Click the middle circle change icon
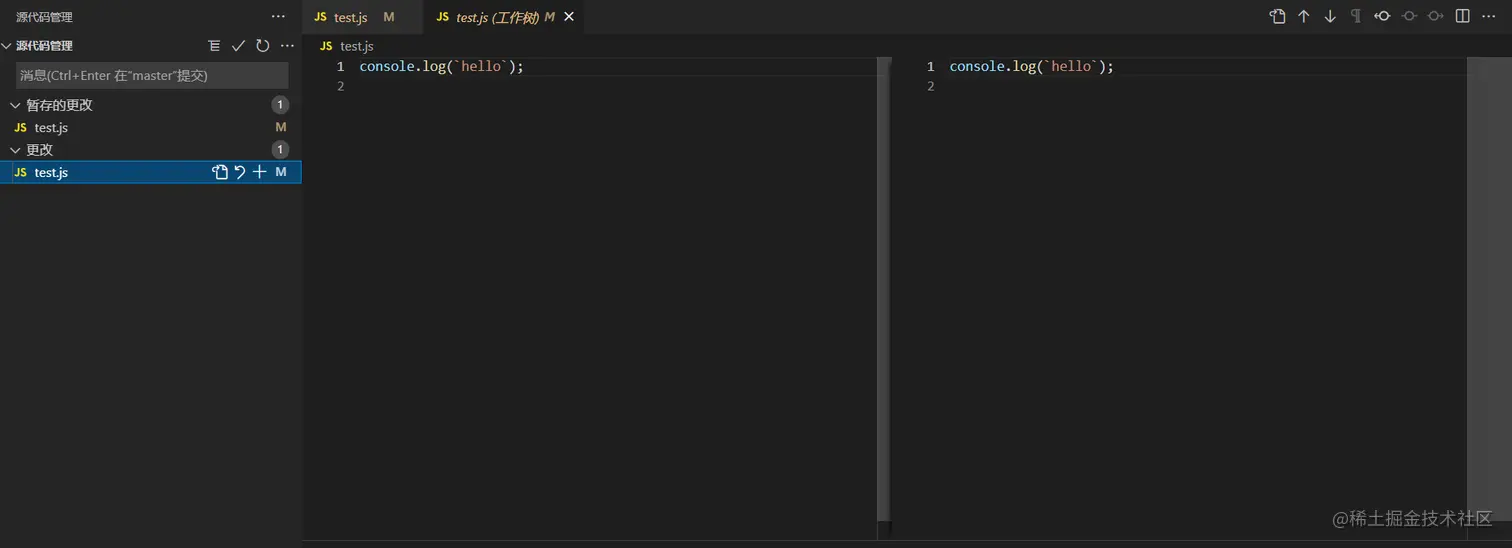 (1409, 16)
